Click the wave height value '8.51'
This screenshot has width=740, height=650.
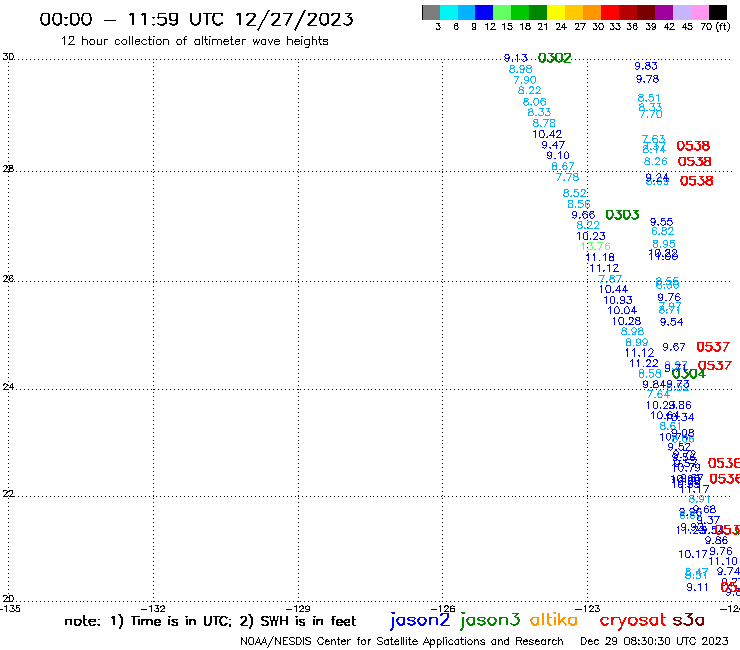coord(649,98)
